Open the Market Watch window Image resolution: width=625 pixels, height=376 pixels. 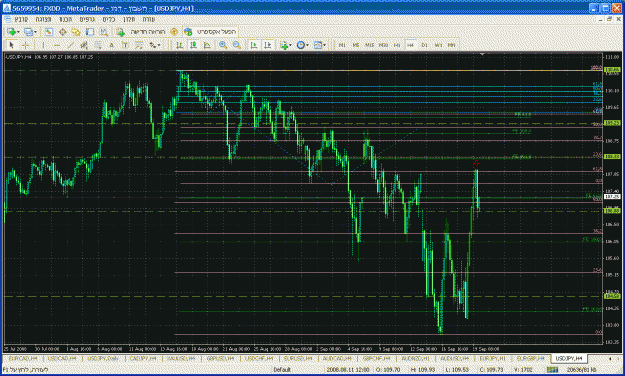pos(49,32)
